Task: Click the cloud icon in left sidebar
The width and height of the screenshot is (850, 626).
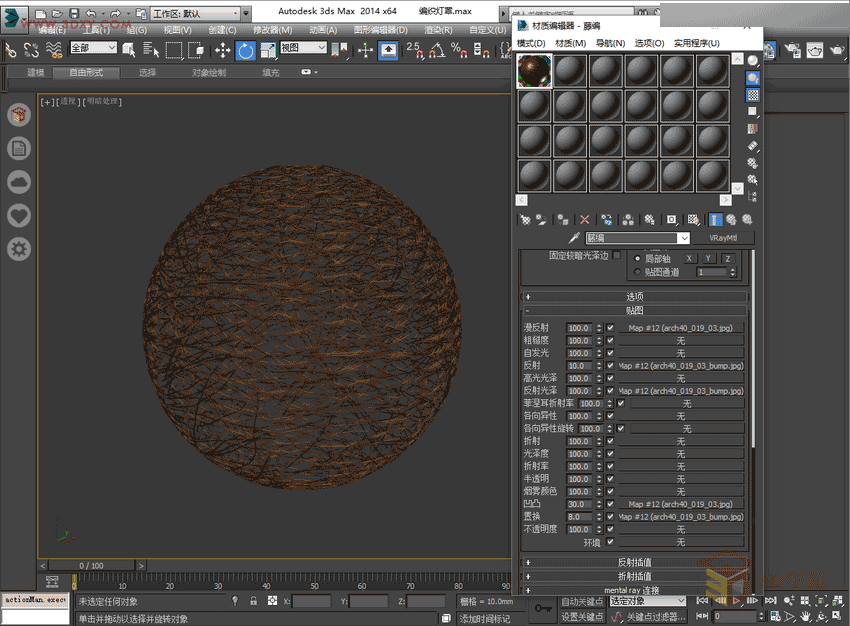Action: 18,182
